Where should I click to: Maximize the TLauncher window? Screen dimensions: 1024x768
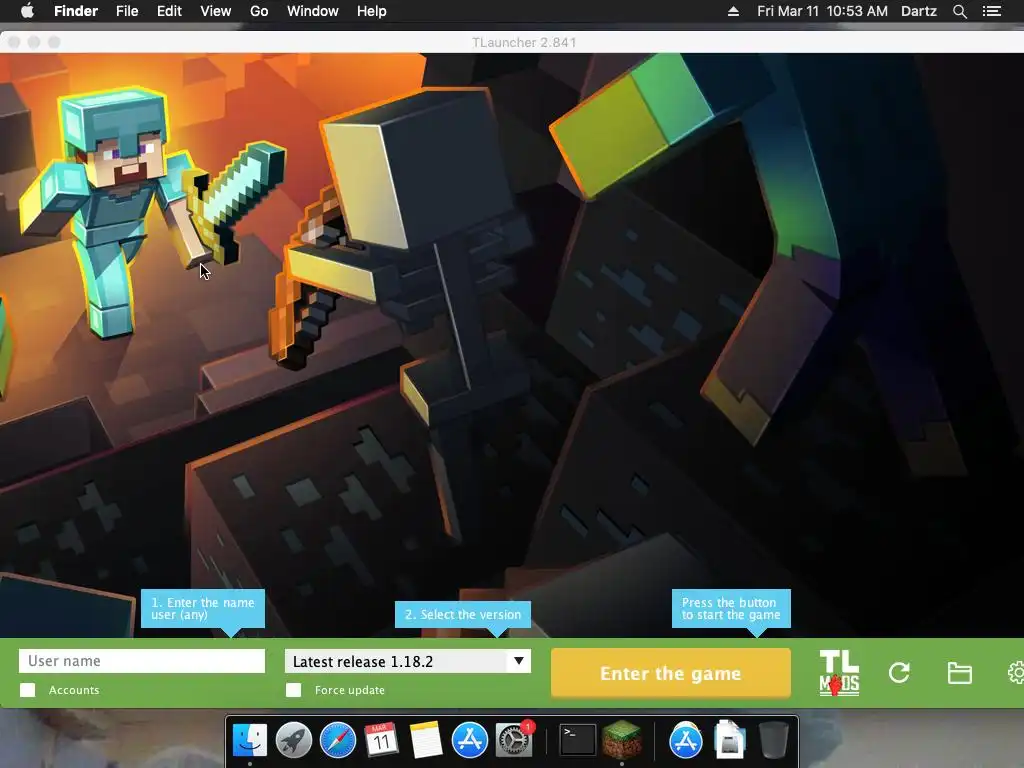pyautogui.click(x=54, y=42)
